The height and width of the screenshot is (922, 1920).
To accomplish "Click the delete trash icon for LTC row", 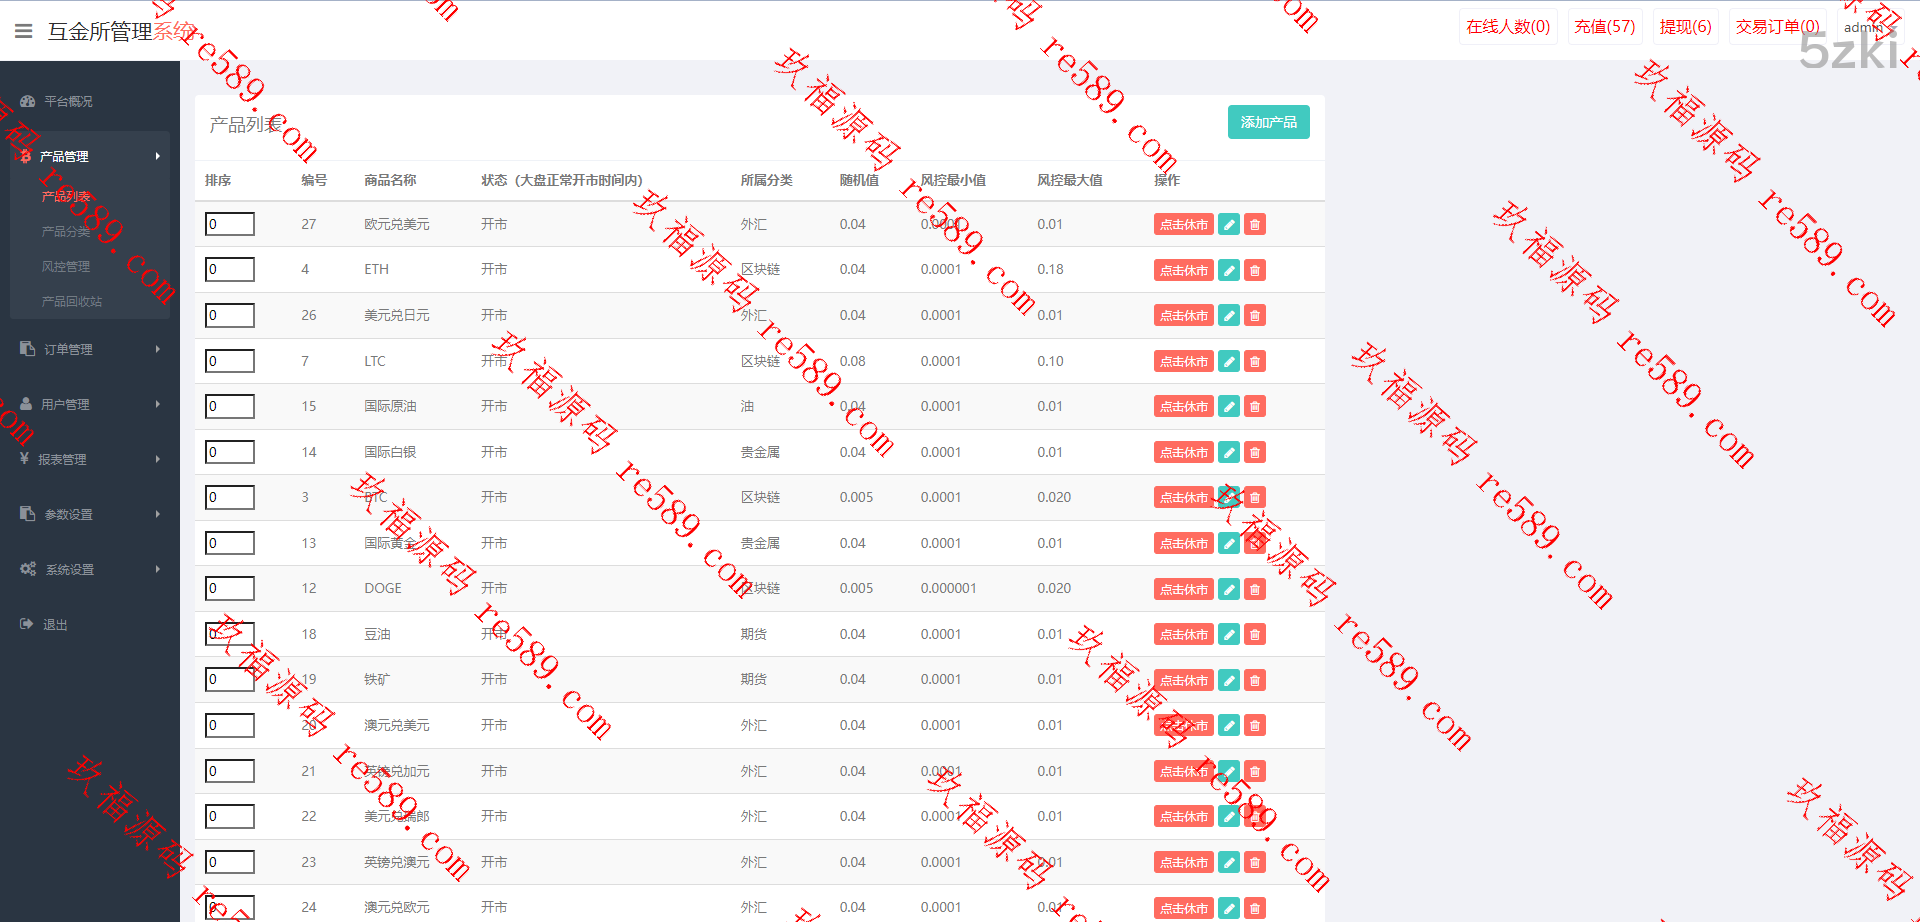I will coord(1255,361).
